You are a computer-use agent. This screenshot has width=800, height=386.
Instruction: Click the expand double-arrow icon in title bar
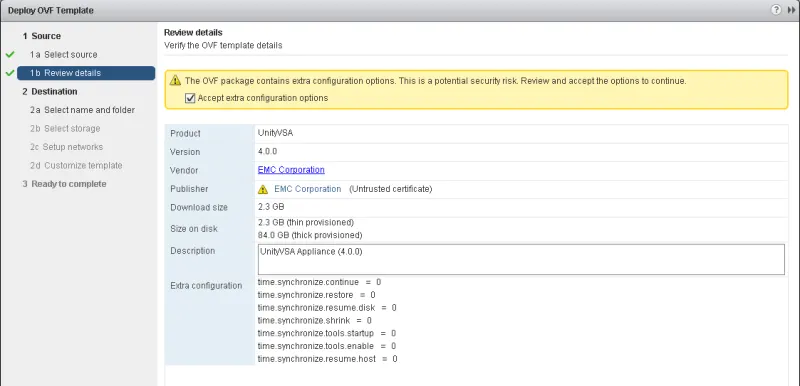pyautogui.click(x=791, y=10)
